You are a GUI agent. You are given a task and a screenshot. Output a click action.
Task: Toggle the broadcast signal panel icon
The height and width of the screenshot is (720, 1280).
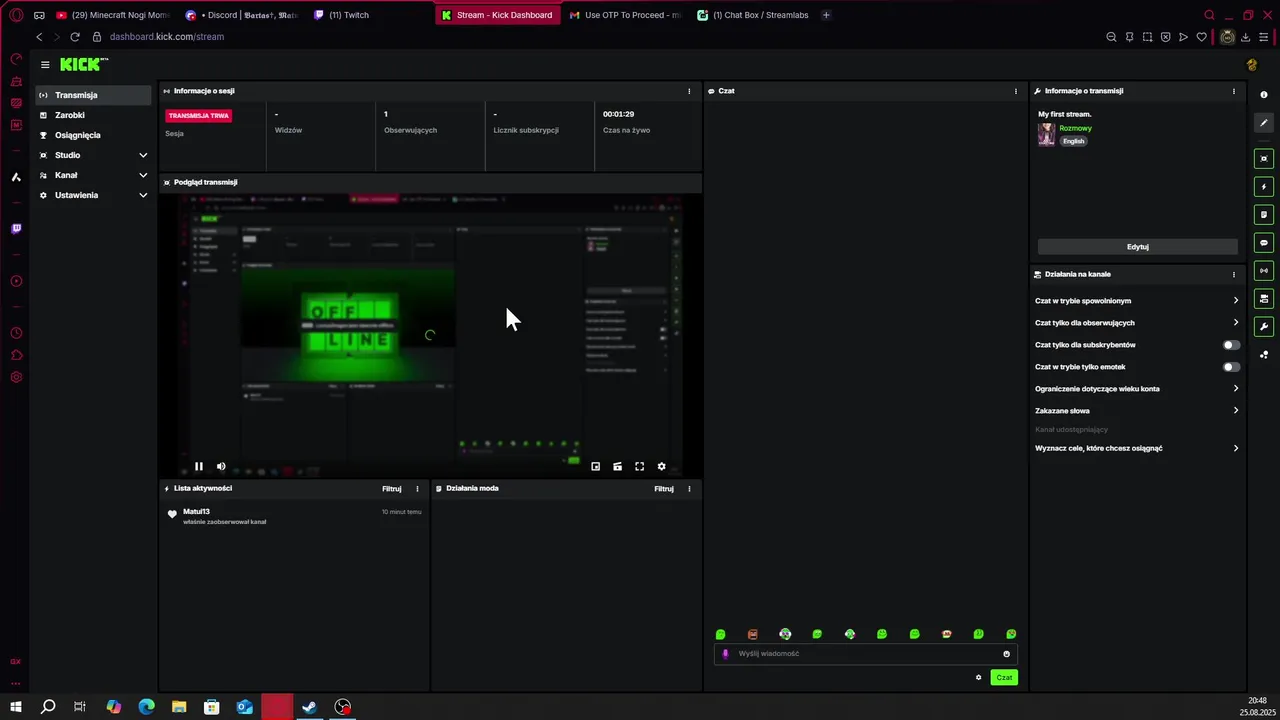[1264, 271]
